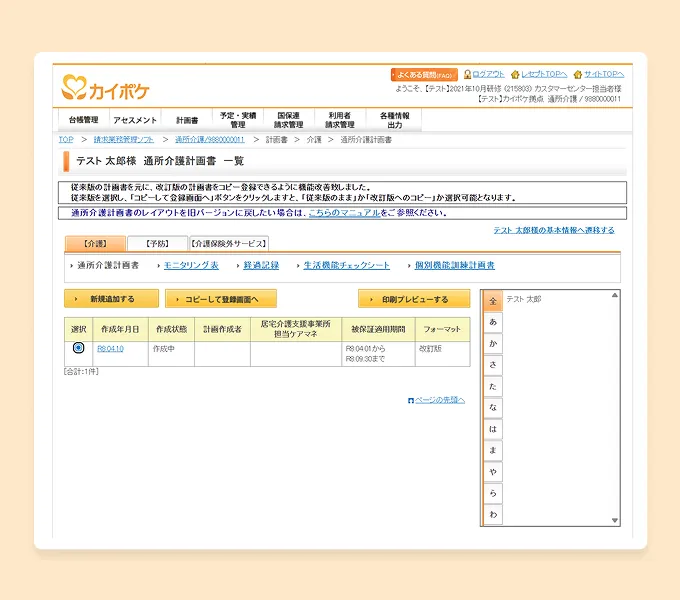Select user テスト 太郎 in the list
680x600 pixels.
tap(523, 299)
